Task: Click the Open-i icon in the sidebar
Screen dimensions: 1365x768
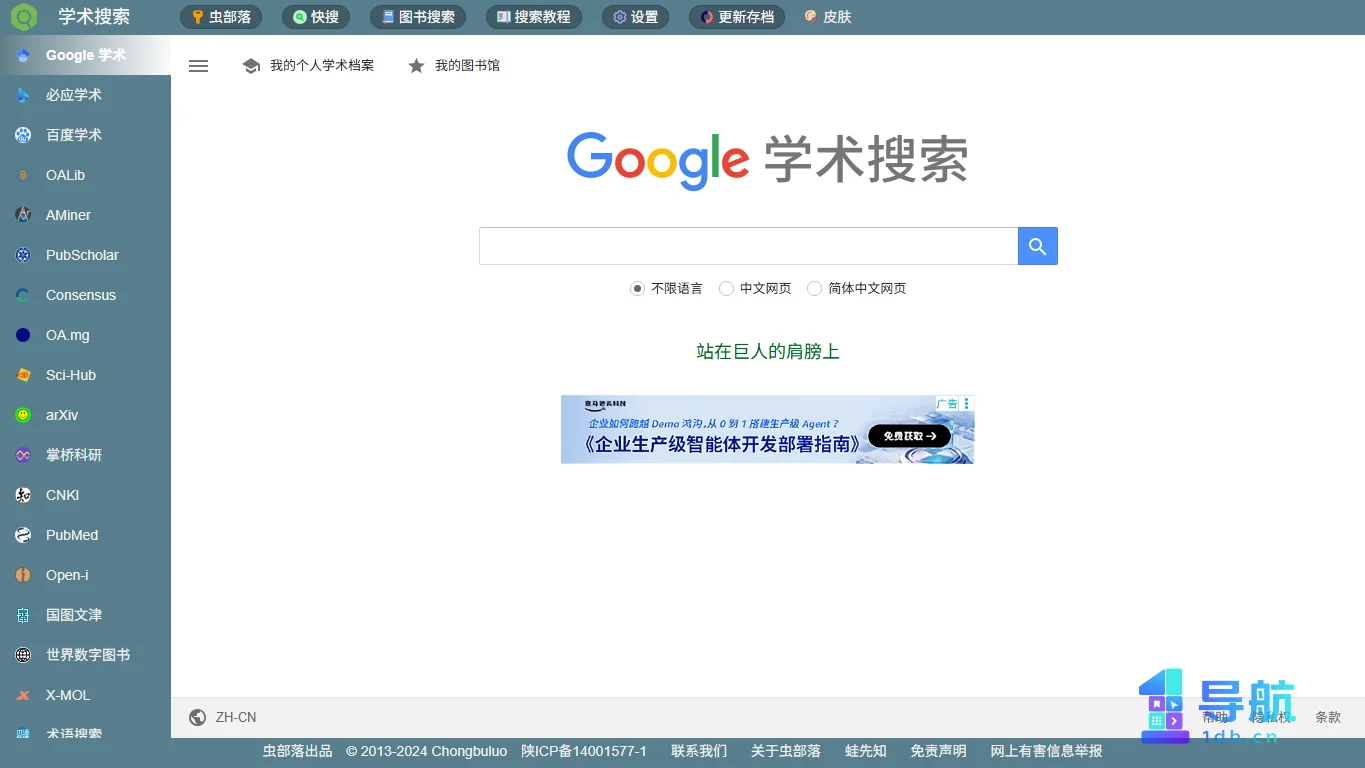Action: (x=23, y=575)
